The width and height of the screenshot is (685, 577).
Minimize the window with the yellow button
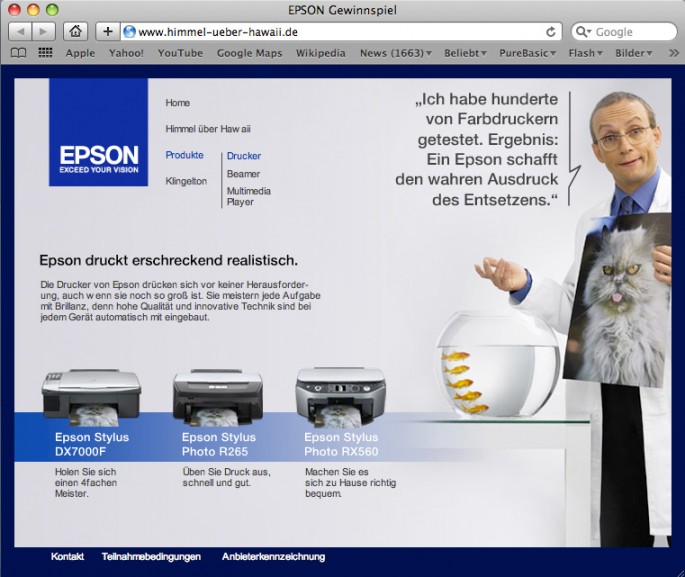coord(33,10)
